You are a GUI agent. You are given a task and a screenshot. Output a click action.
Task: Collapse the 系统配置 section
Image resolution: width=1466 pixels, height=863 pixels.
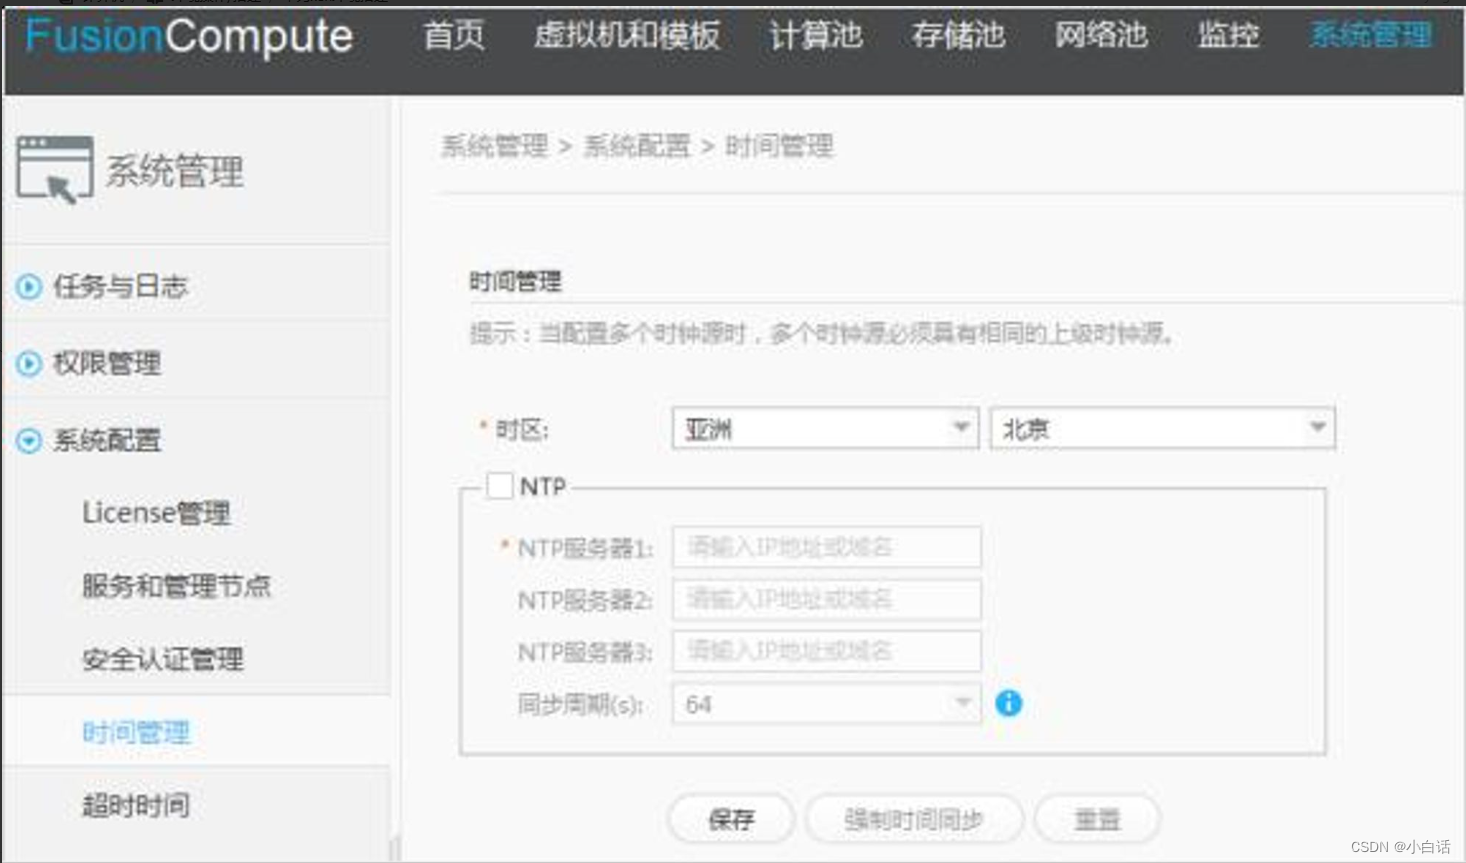[29, 440]
